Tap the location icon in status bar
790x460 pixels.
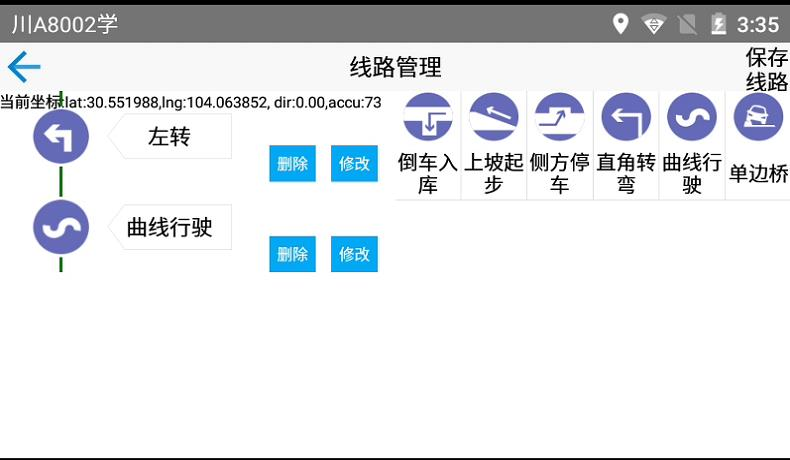click(620, 23)
